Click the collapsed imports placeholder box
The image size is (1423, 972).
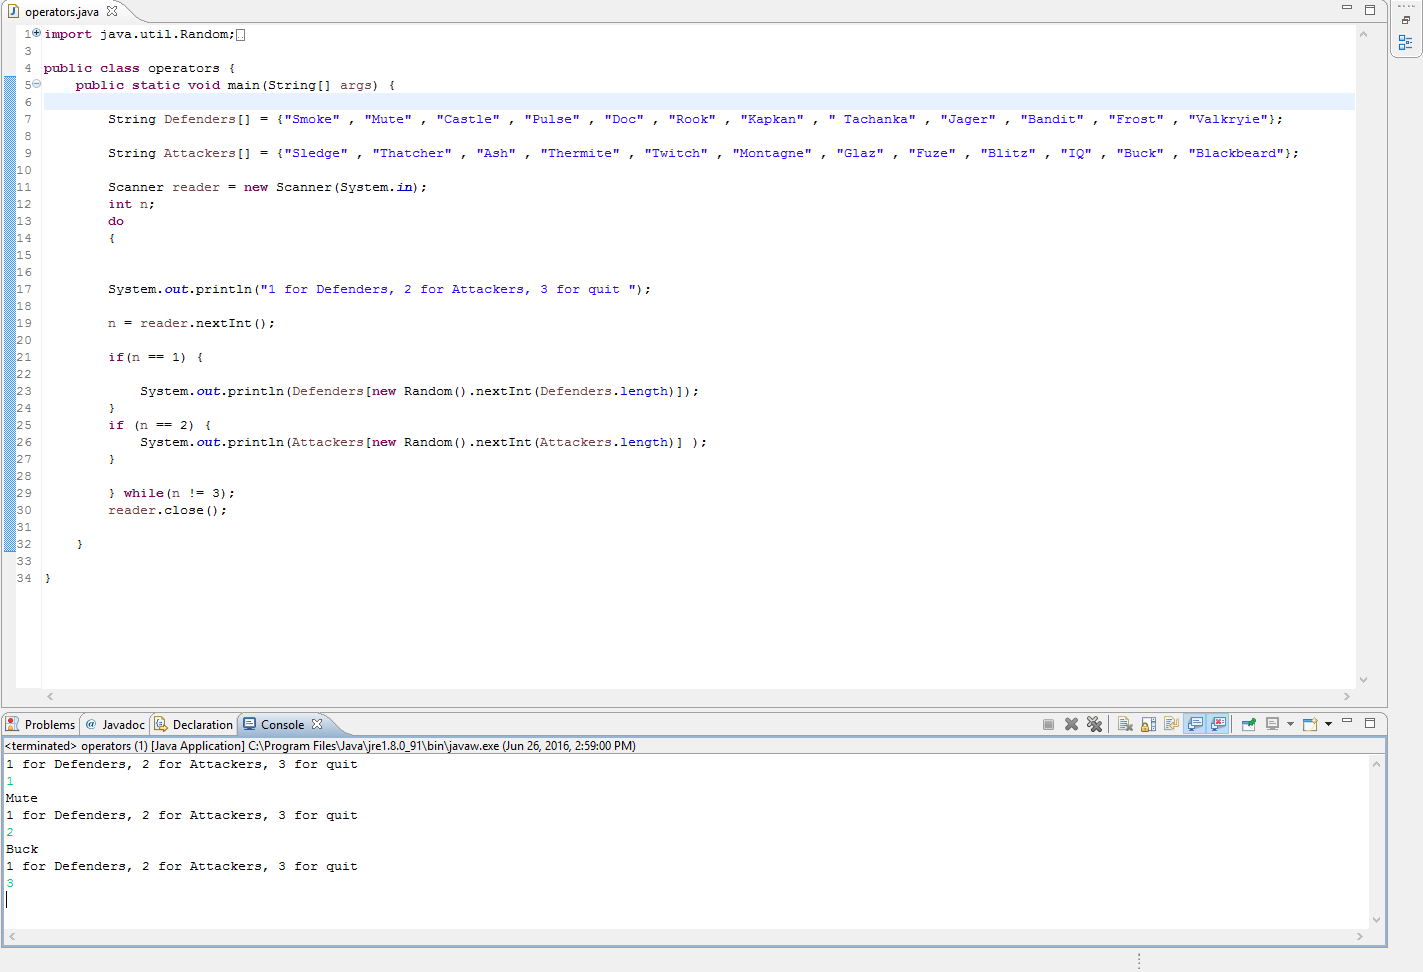click(x=240, y=34)
